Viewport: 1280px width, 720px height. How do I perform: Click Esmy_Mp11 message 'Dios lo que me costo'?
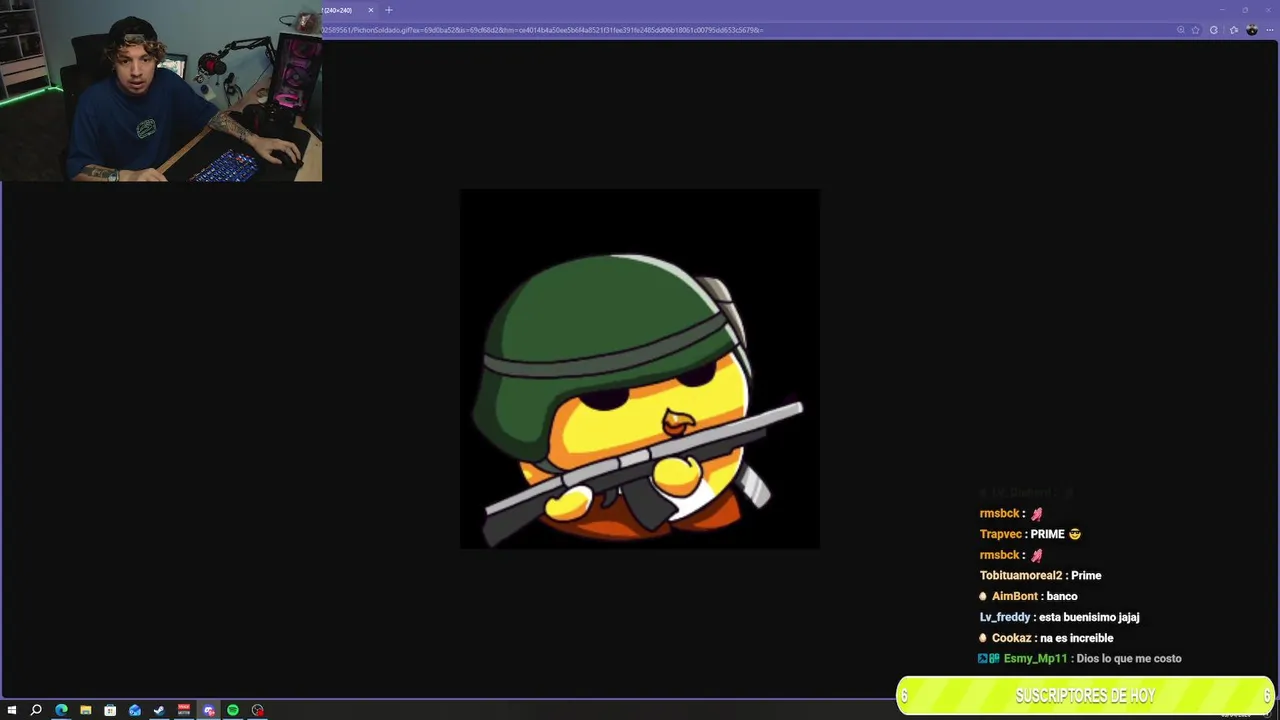pyautogui.click(x=1128, y=658)
